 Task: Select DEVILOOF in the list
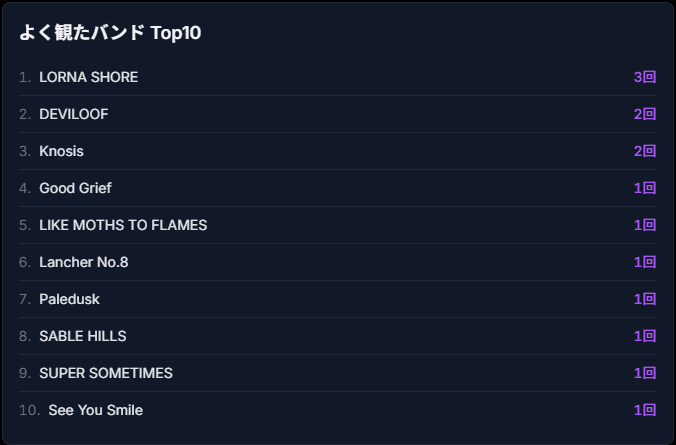point(74,114)
